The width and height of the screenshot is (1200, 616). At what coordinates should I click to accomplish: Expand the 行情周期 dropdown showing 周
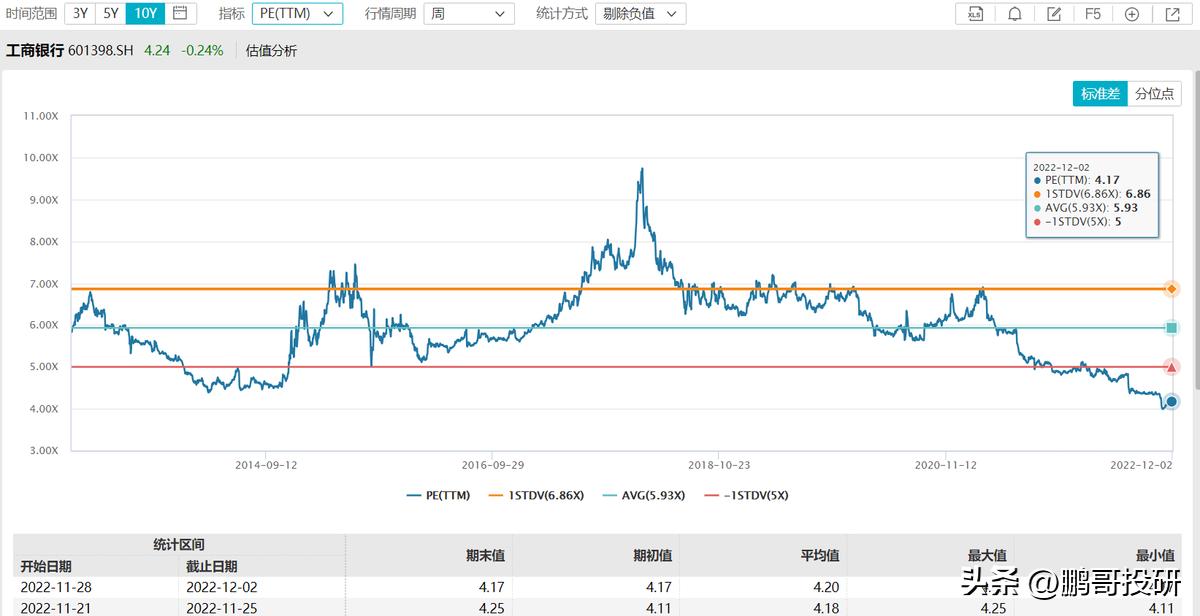[468, 14]
